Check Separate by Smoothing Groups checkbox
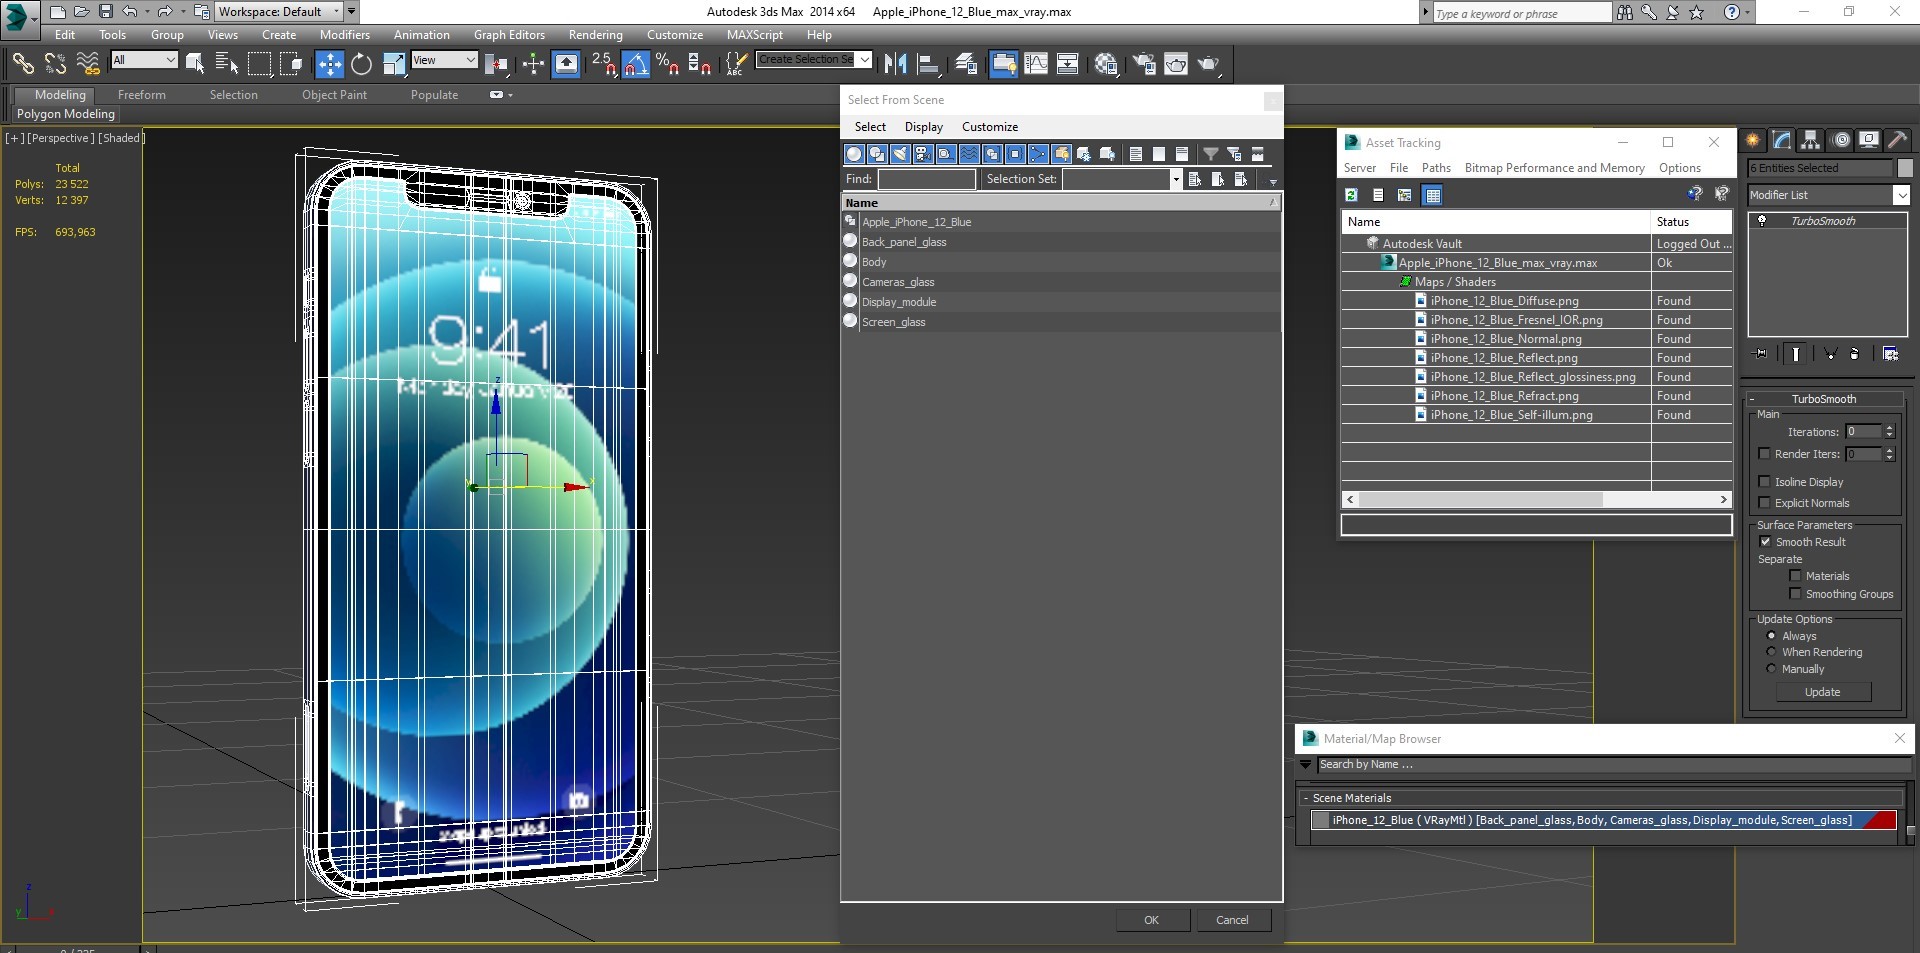This screenshot has width=1920, height=953. [1795, 594]
